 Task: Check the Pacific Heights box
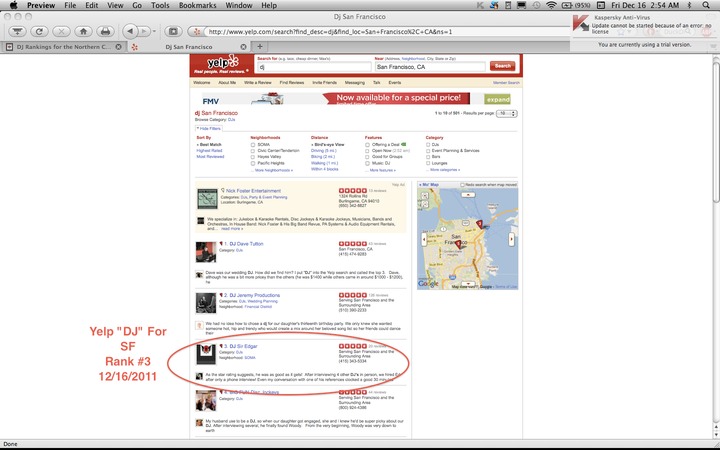point(253,163)
